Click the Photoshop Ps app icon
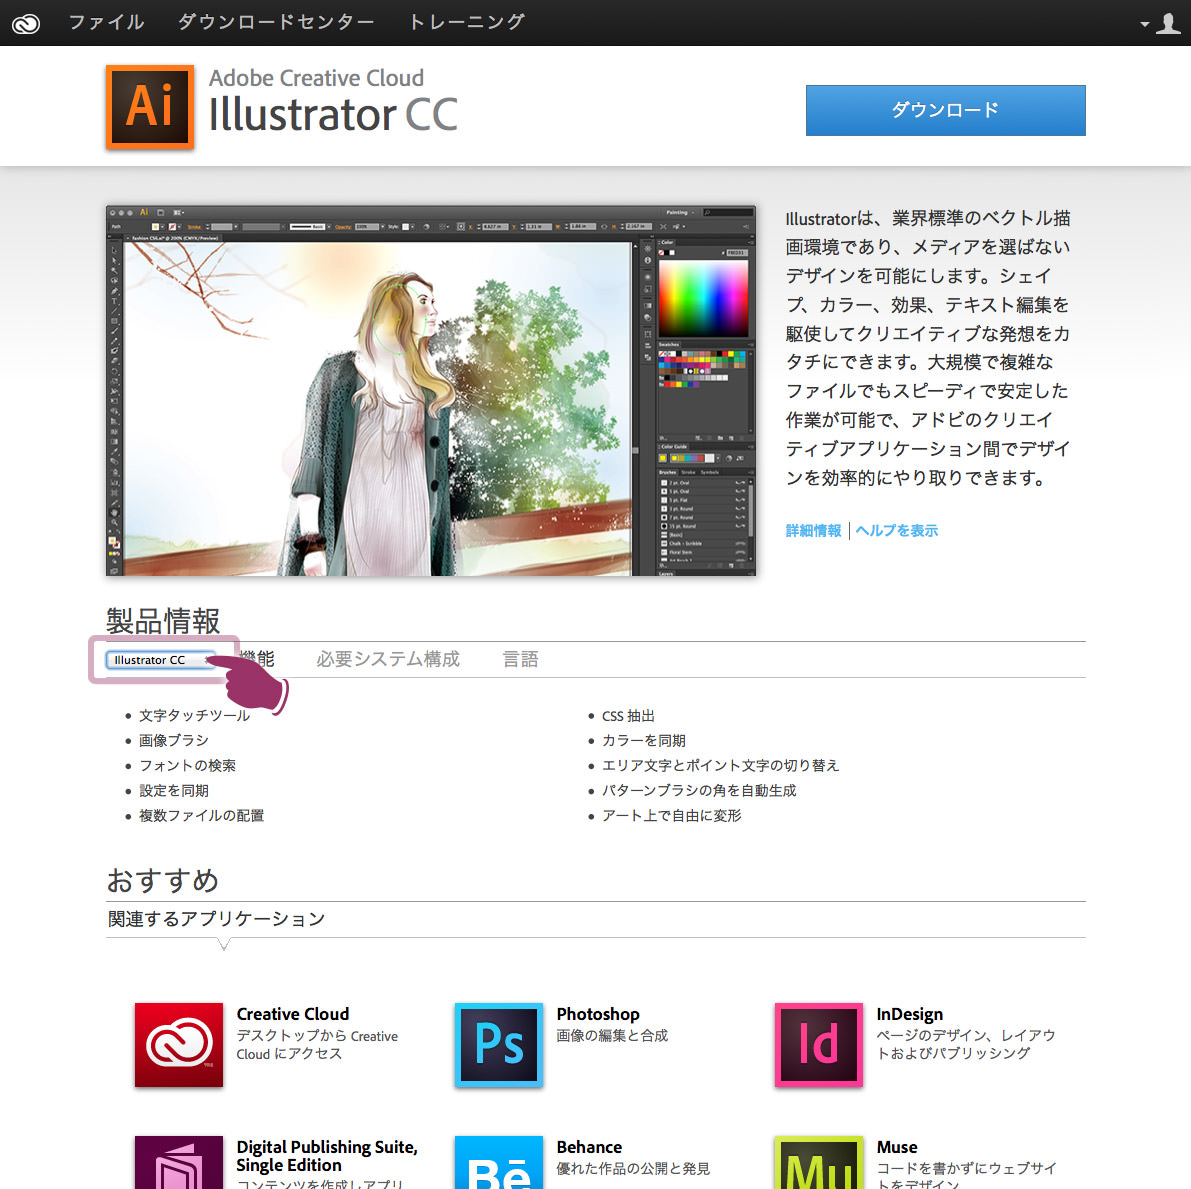 tap(498, 1045)
